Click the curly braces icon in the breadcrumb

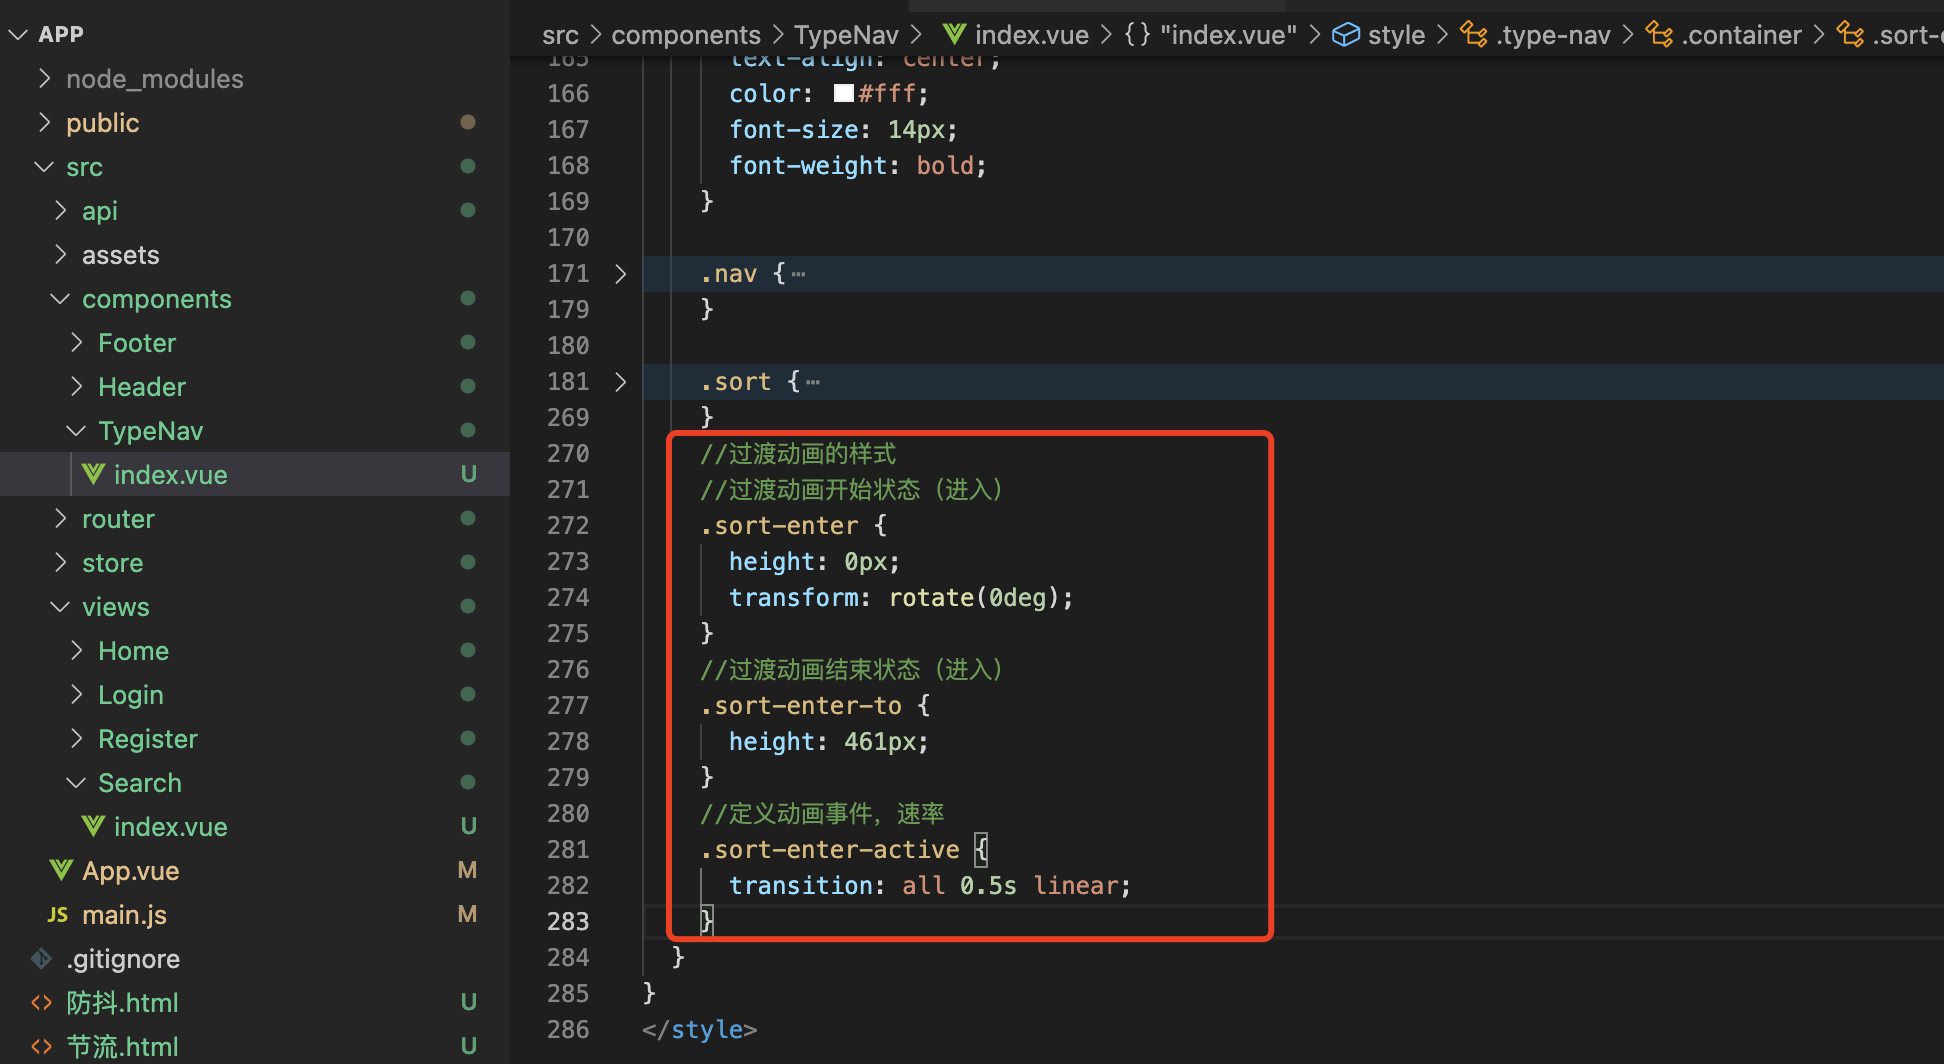pos(1137,34)
